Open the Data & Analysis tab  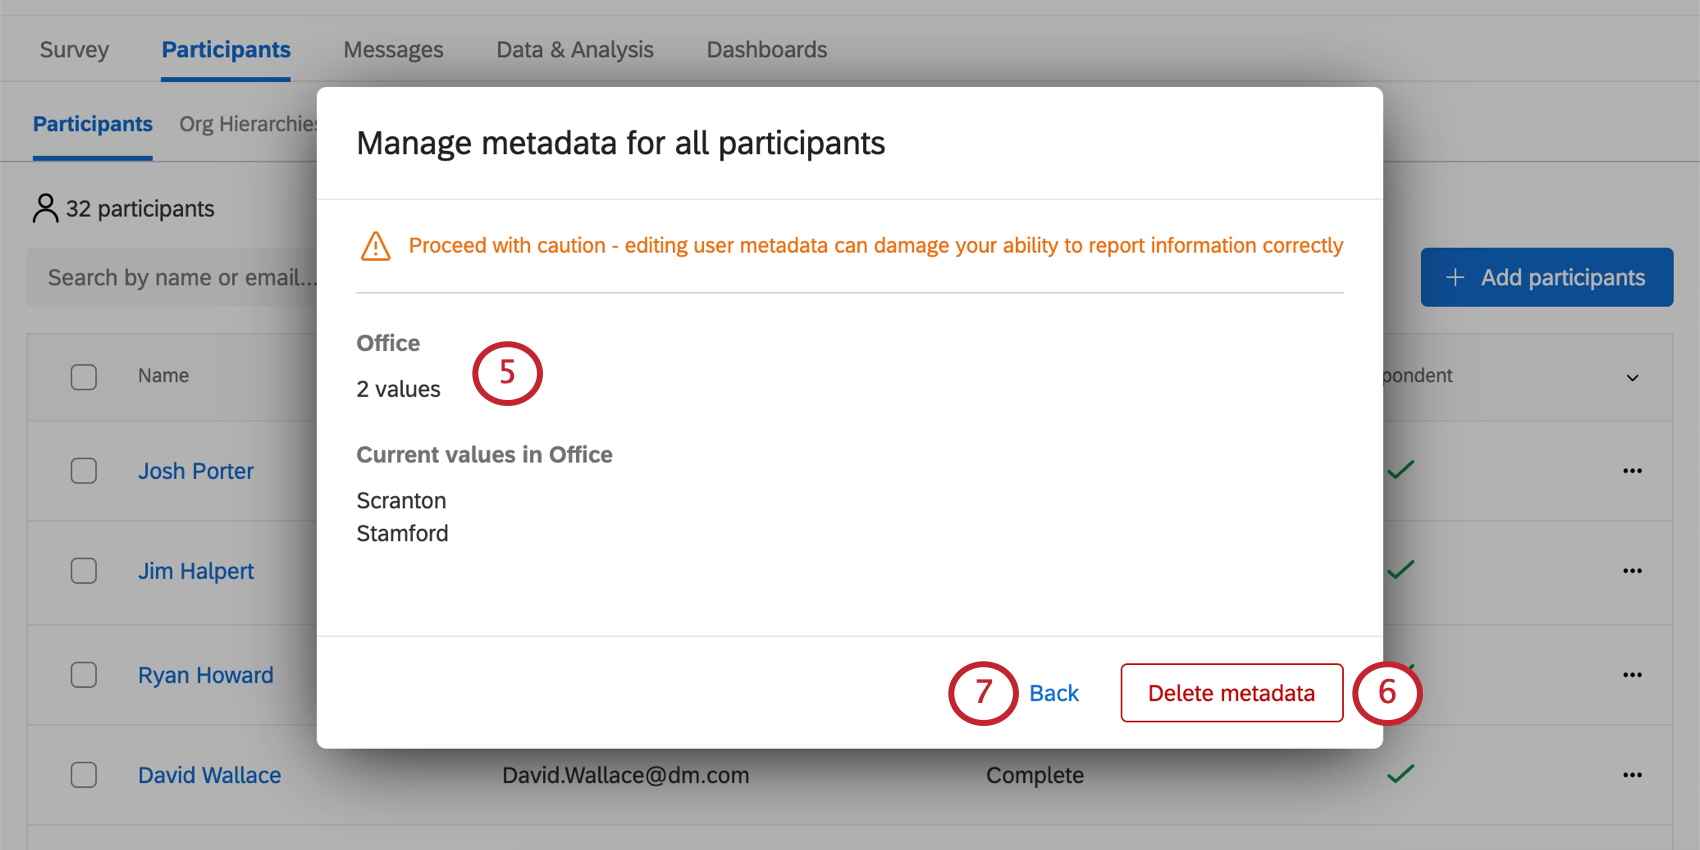(x=575, y=50)
